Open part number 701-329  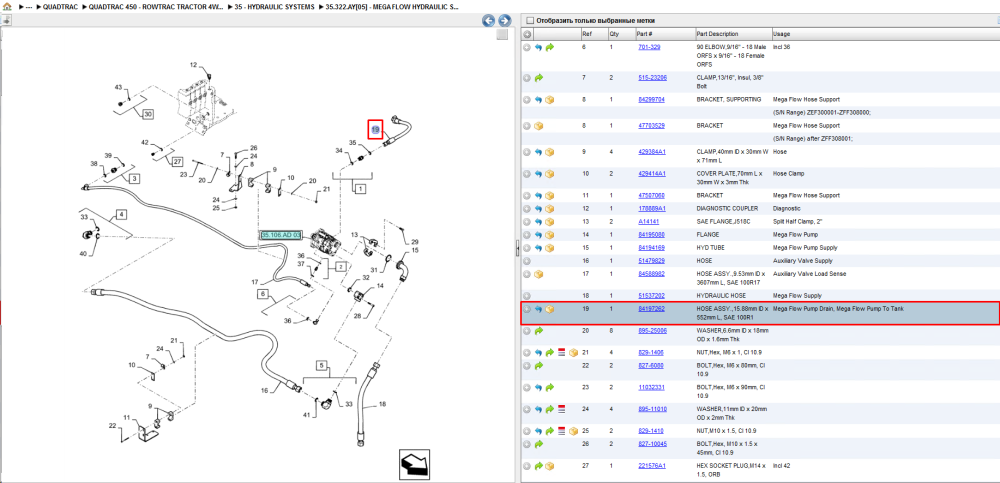pos(649,47)
